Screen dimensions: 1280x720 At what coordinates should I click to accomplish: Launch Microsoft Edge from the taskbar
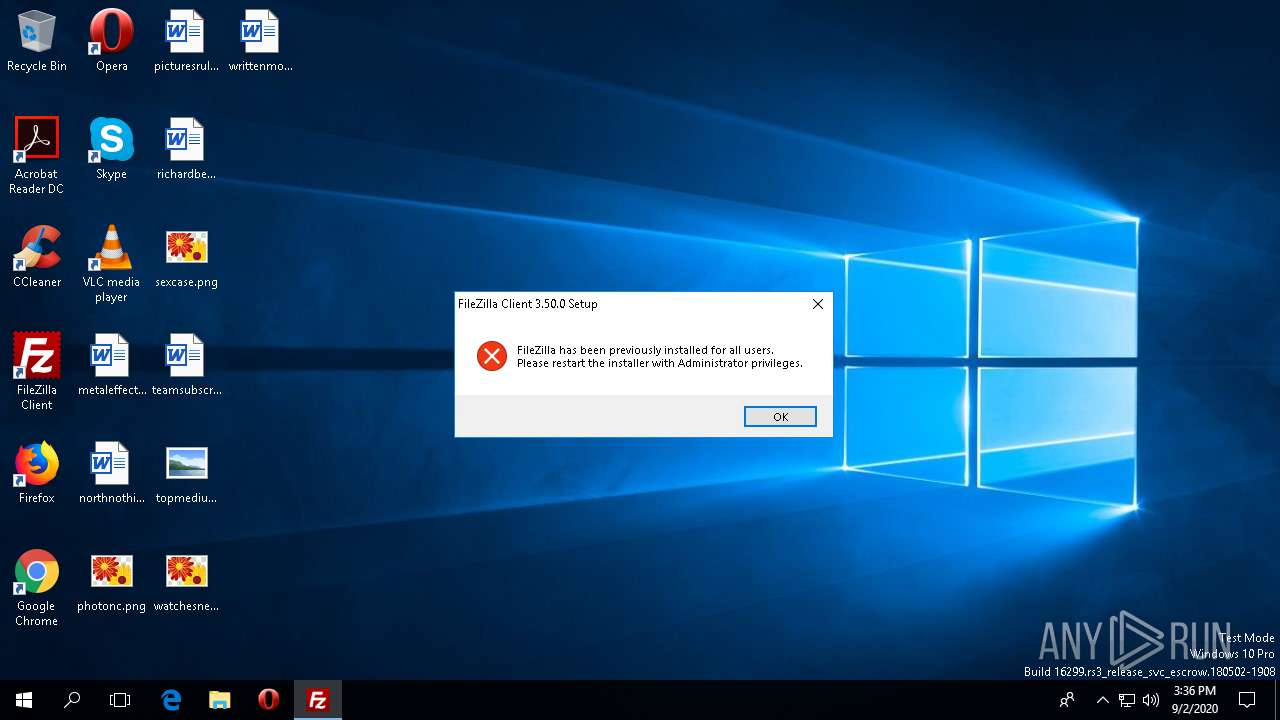pos(171,700)
